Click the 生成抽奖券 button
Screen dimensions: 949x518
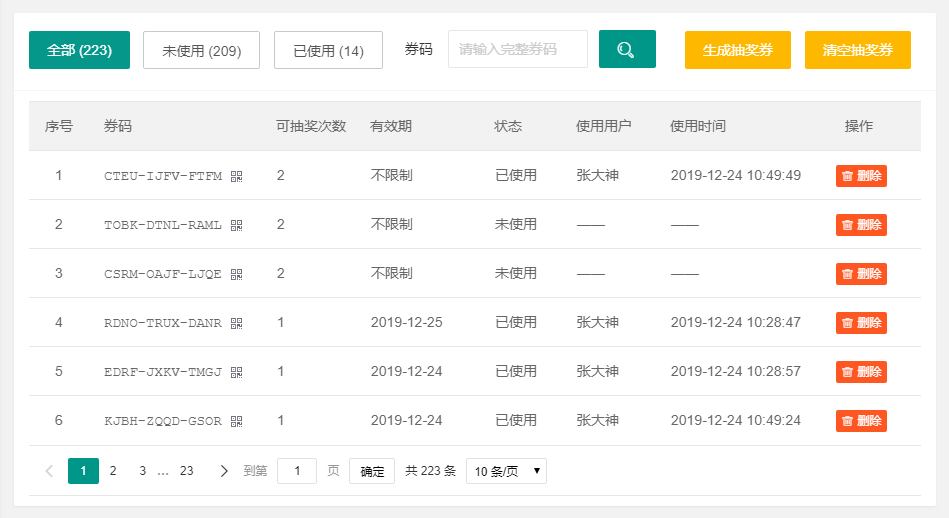click(738, 50)
